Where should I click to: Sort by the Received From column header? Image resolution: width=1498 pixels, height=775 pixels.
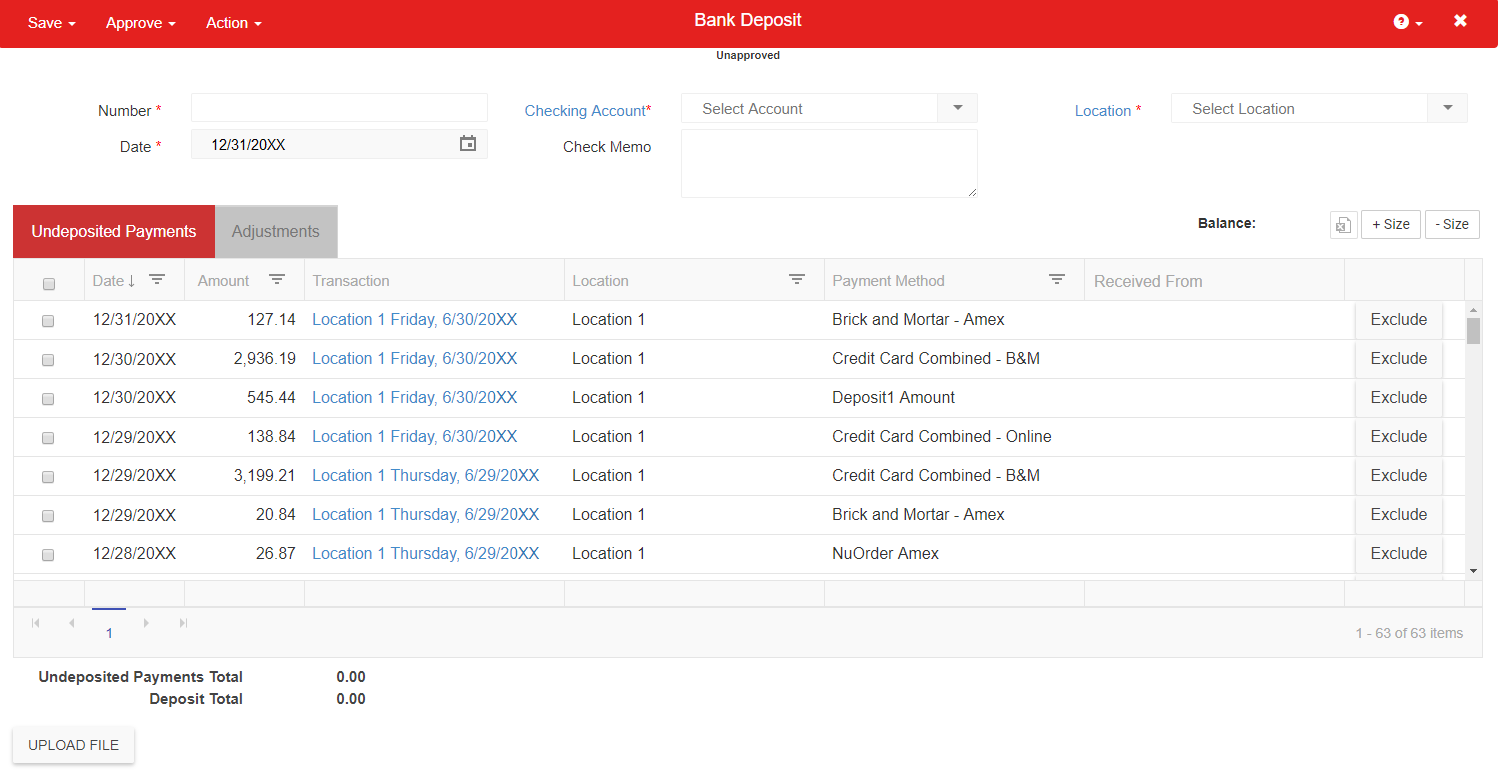[x=1148, y=281]
